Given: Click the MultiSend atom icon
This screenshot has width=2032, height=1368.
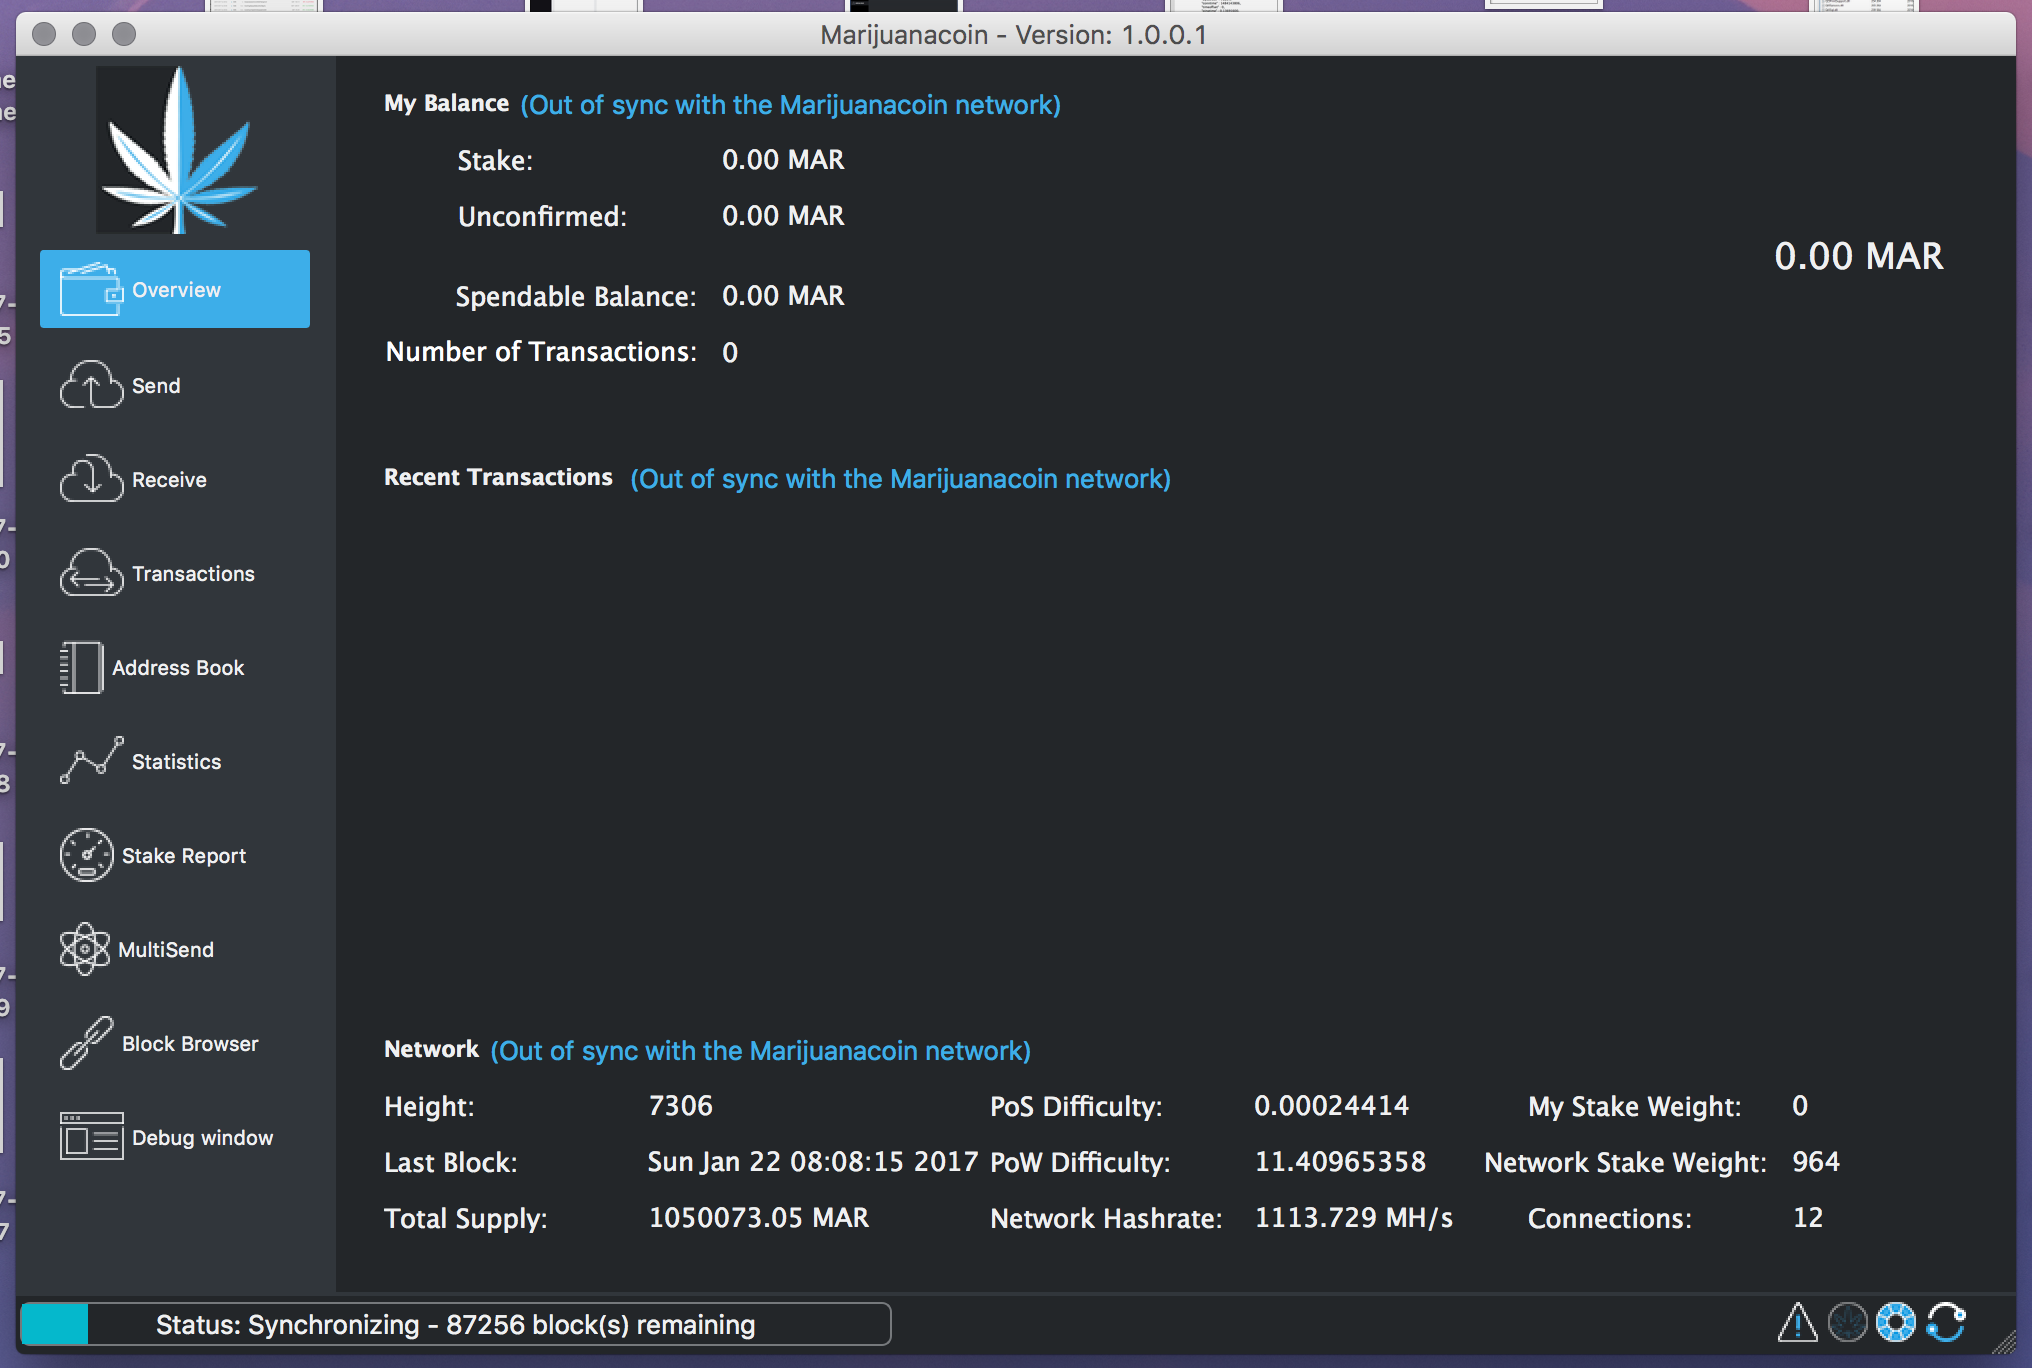Looking at the screenshot, I should point(84,949).
